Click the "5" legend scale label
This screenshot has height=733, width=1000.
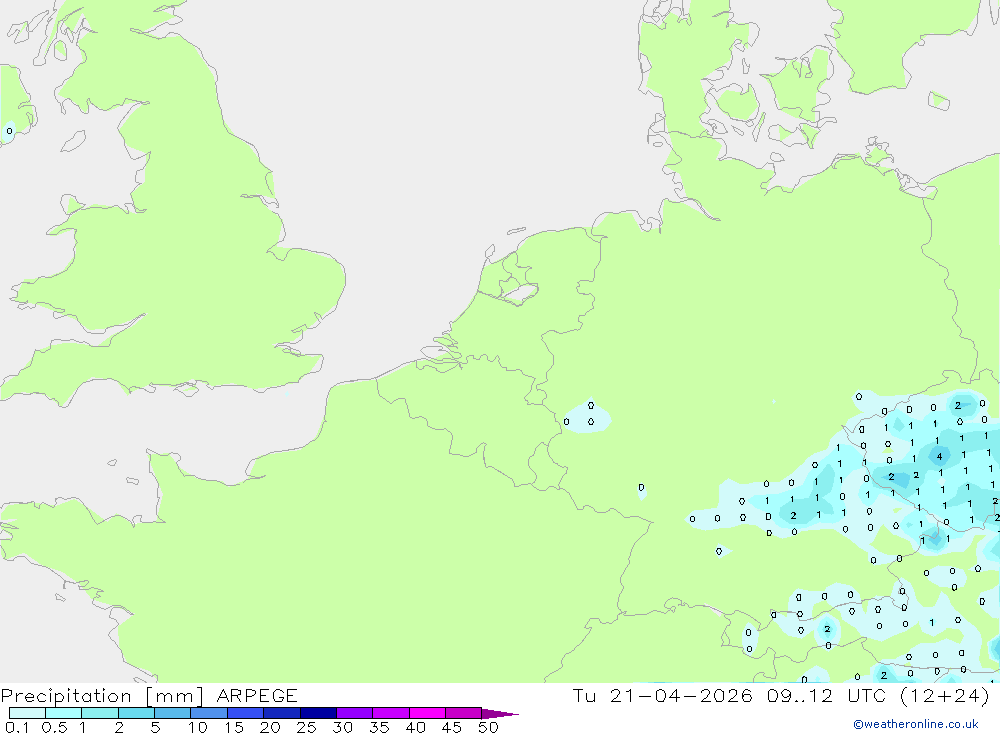tap(155, 727)
